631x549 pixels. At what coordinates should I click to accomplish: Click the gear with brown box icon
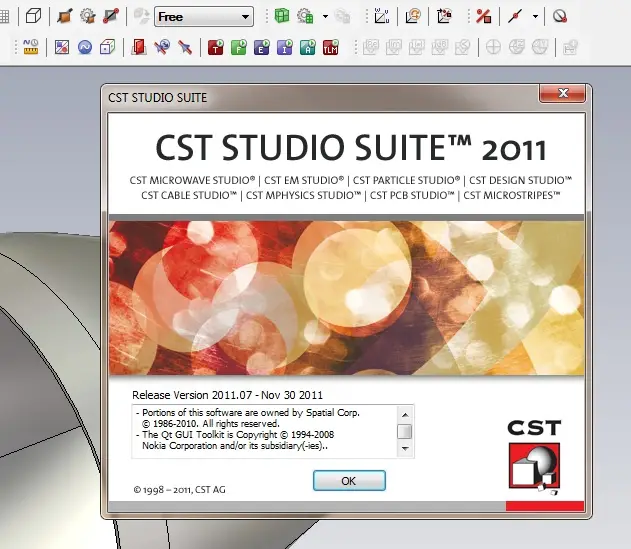pos(87,17)
